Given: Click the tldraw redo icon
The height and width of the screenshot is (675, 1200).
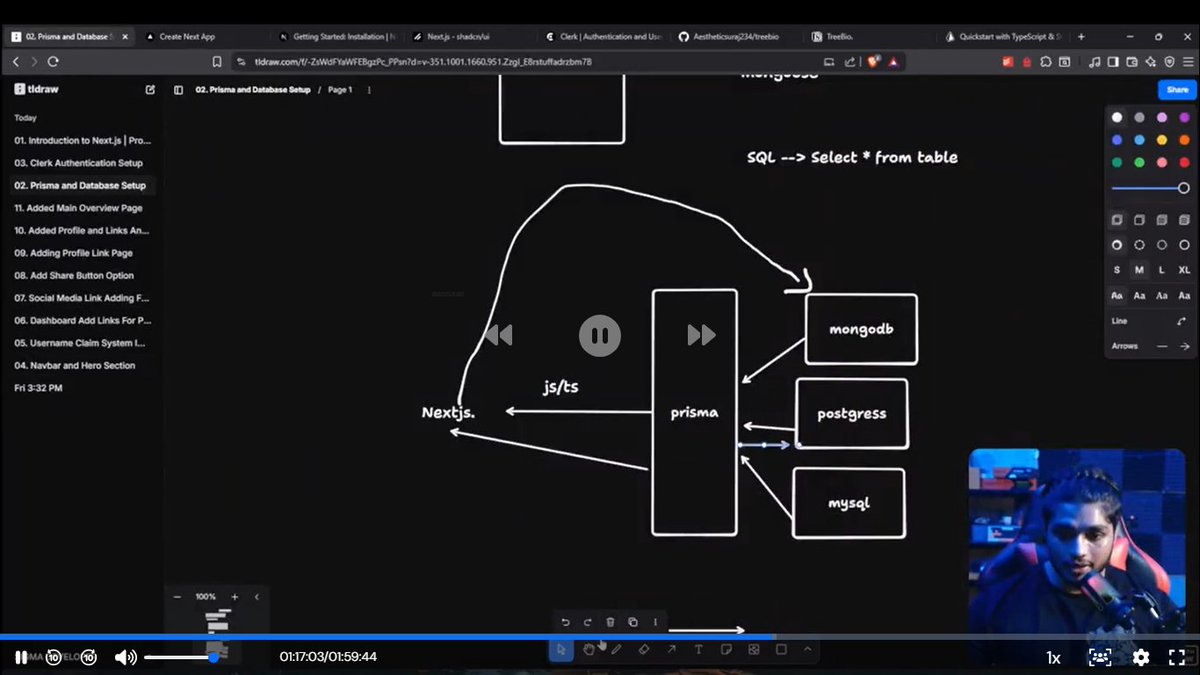Looking at the screenshot, I should tap(588, 622).
